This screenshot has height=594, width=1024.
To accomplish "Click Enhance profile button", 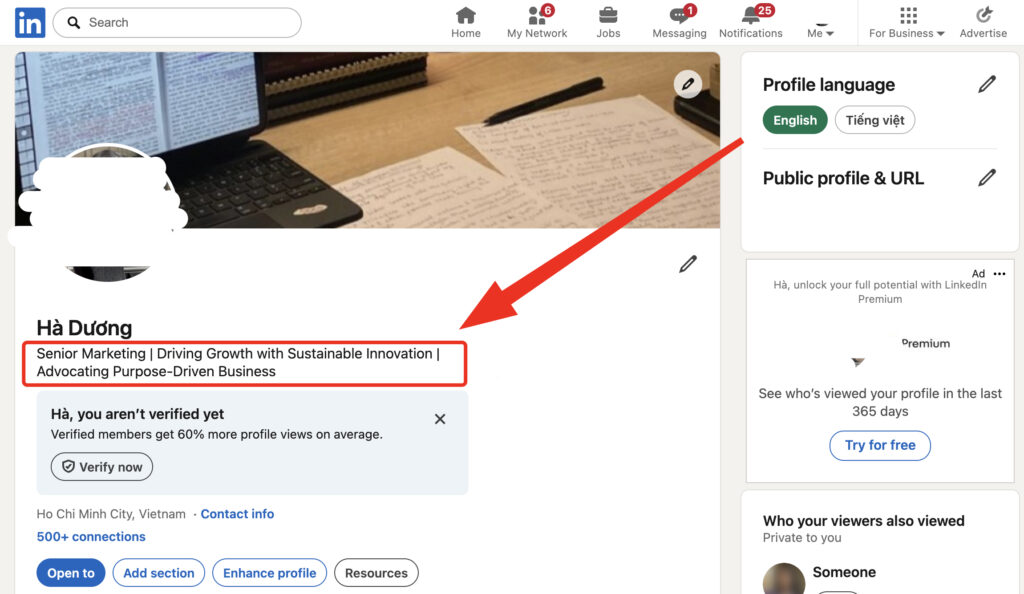I will click(x=270, y=573).
